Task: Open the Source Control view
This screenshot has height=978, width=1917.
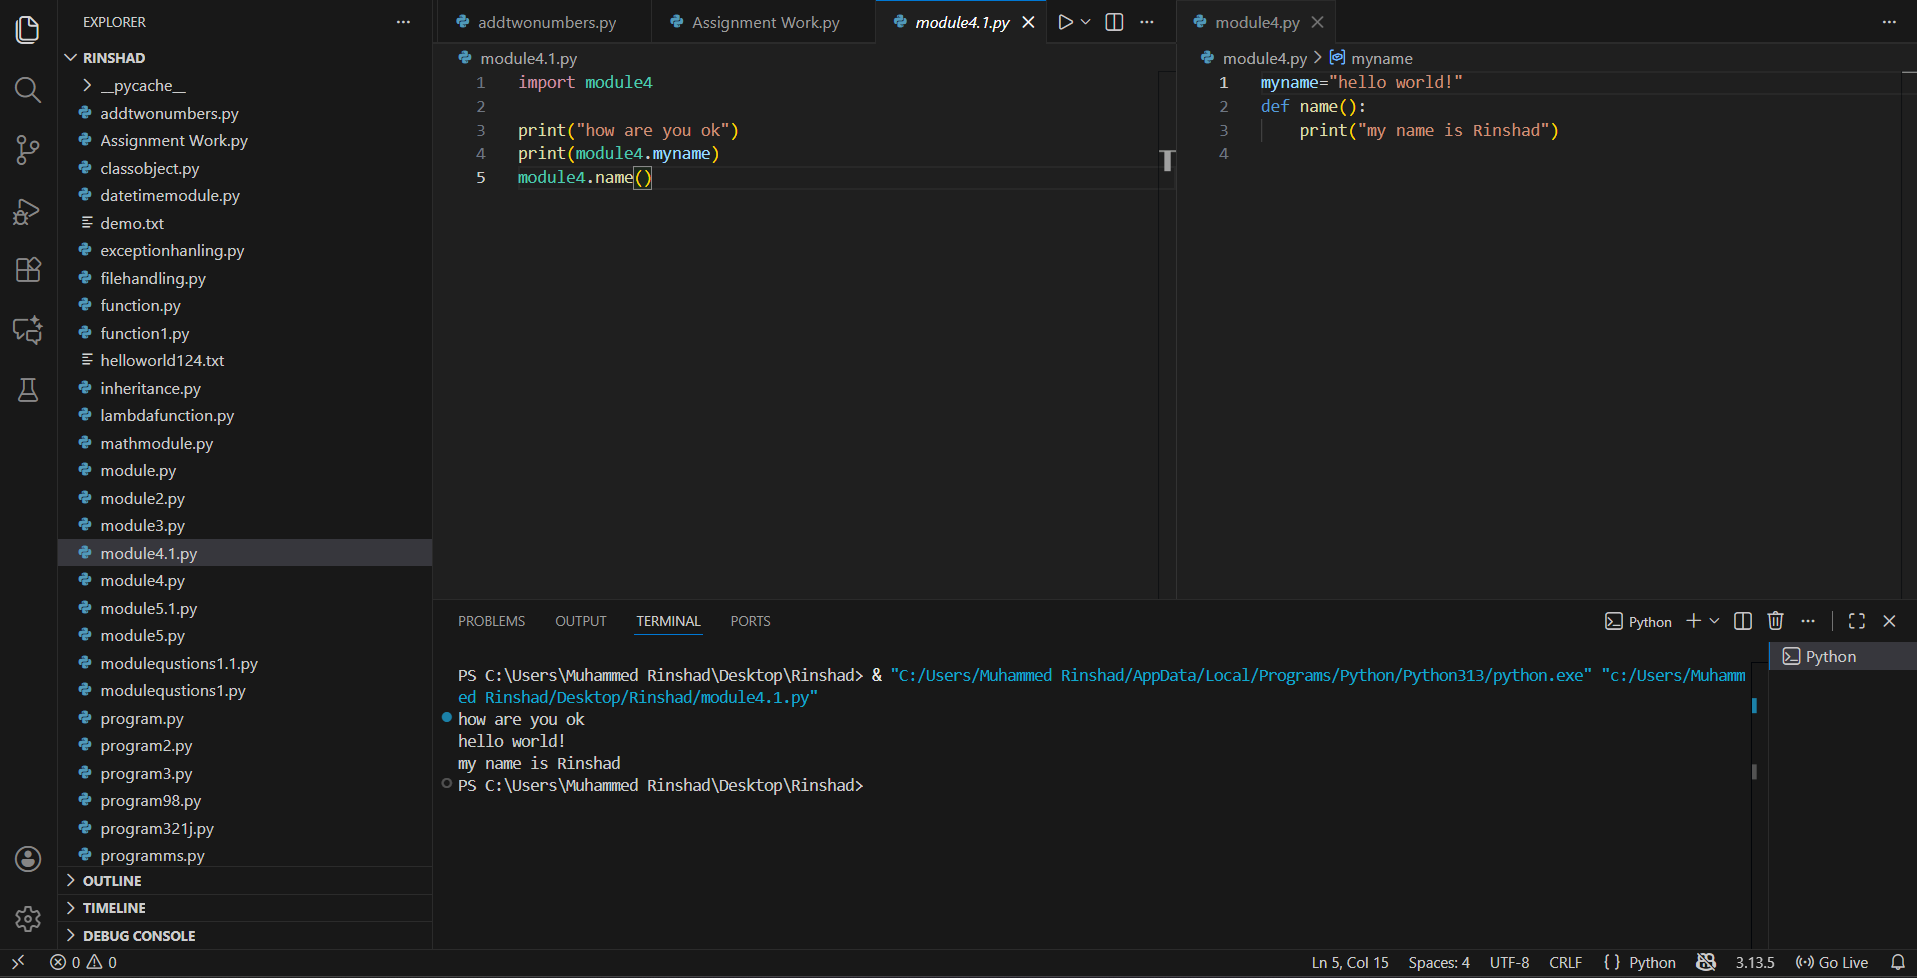Action: pyautogui.click(x=27, y=150)
